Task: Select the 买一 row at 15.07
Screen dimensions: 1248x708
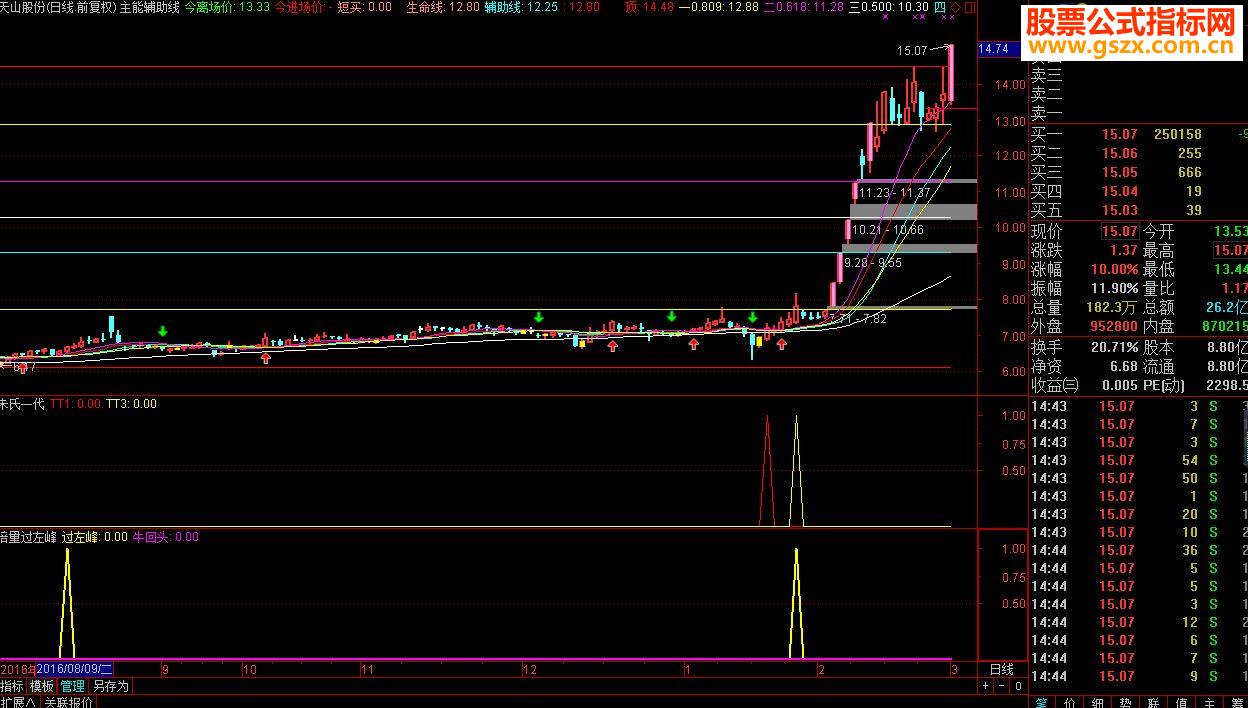Action: tap(1139, 134)
